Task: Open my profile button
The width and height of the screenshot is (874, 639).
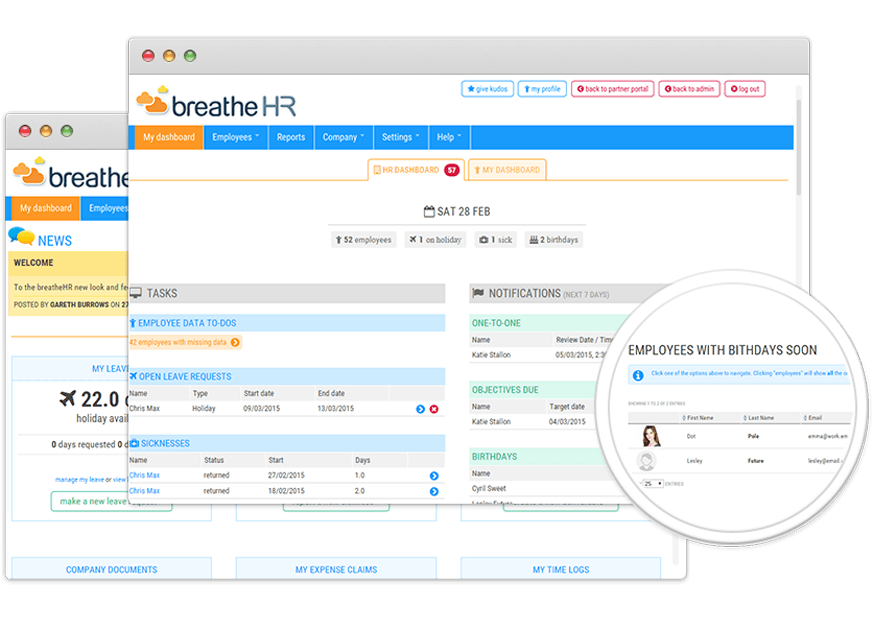Action: click(x=542, y=89)
